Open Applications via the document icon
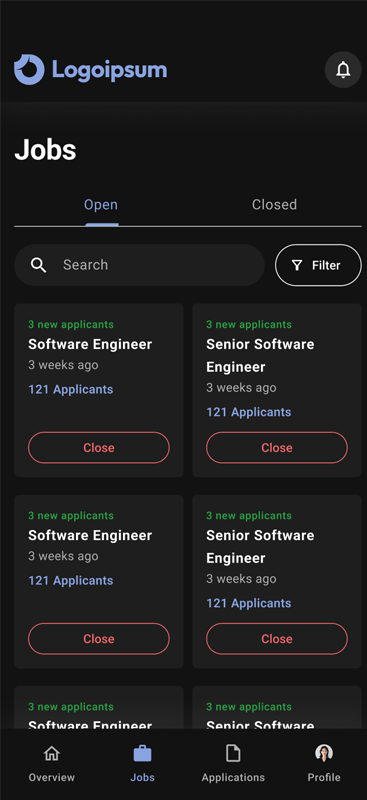Image resolution: width=367 pixels, height=800 pixels. pos(233,753)
